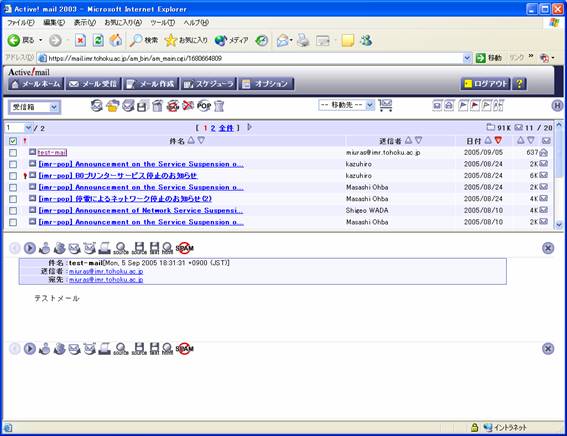Click the printer icon above the message header
The image size is (567, 436).
pyautogui.click(x=105, y=248)
